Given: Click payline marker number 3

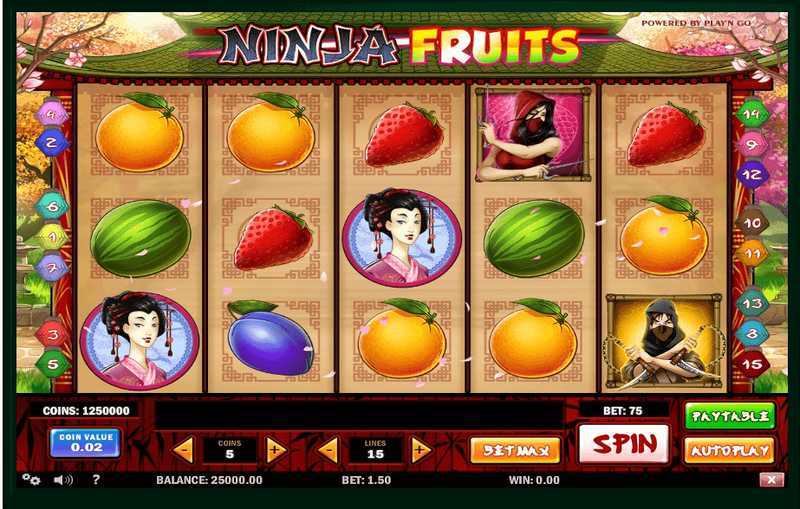Looking at the screenshot, I should pyautogui.click(x=52, y=334).
